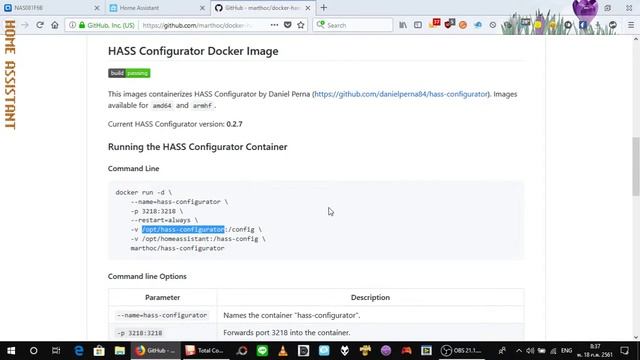Open the LINE app on taskbar
Image resolution: width=640 pixels, height=360 pixels.
pyautogui.click(x=262, y=351)
